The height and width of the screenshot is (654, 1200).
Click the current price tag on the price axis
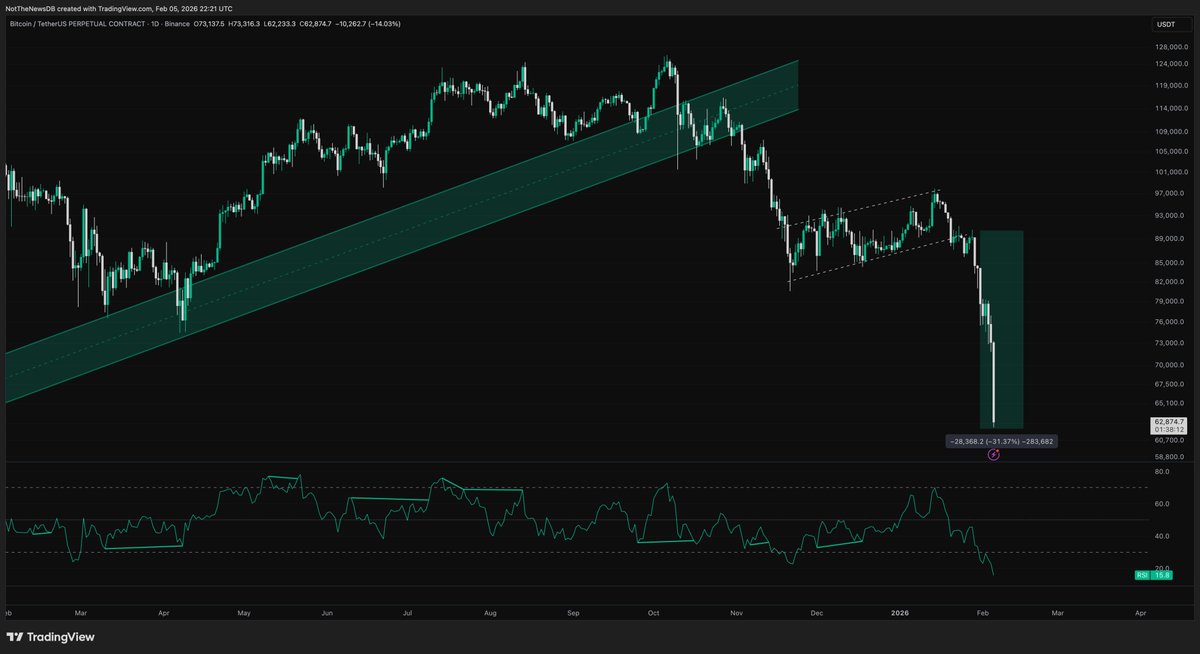coord(1168,426)
